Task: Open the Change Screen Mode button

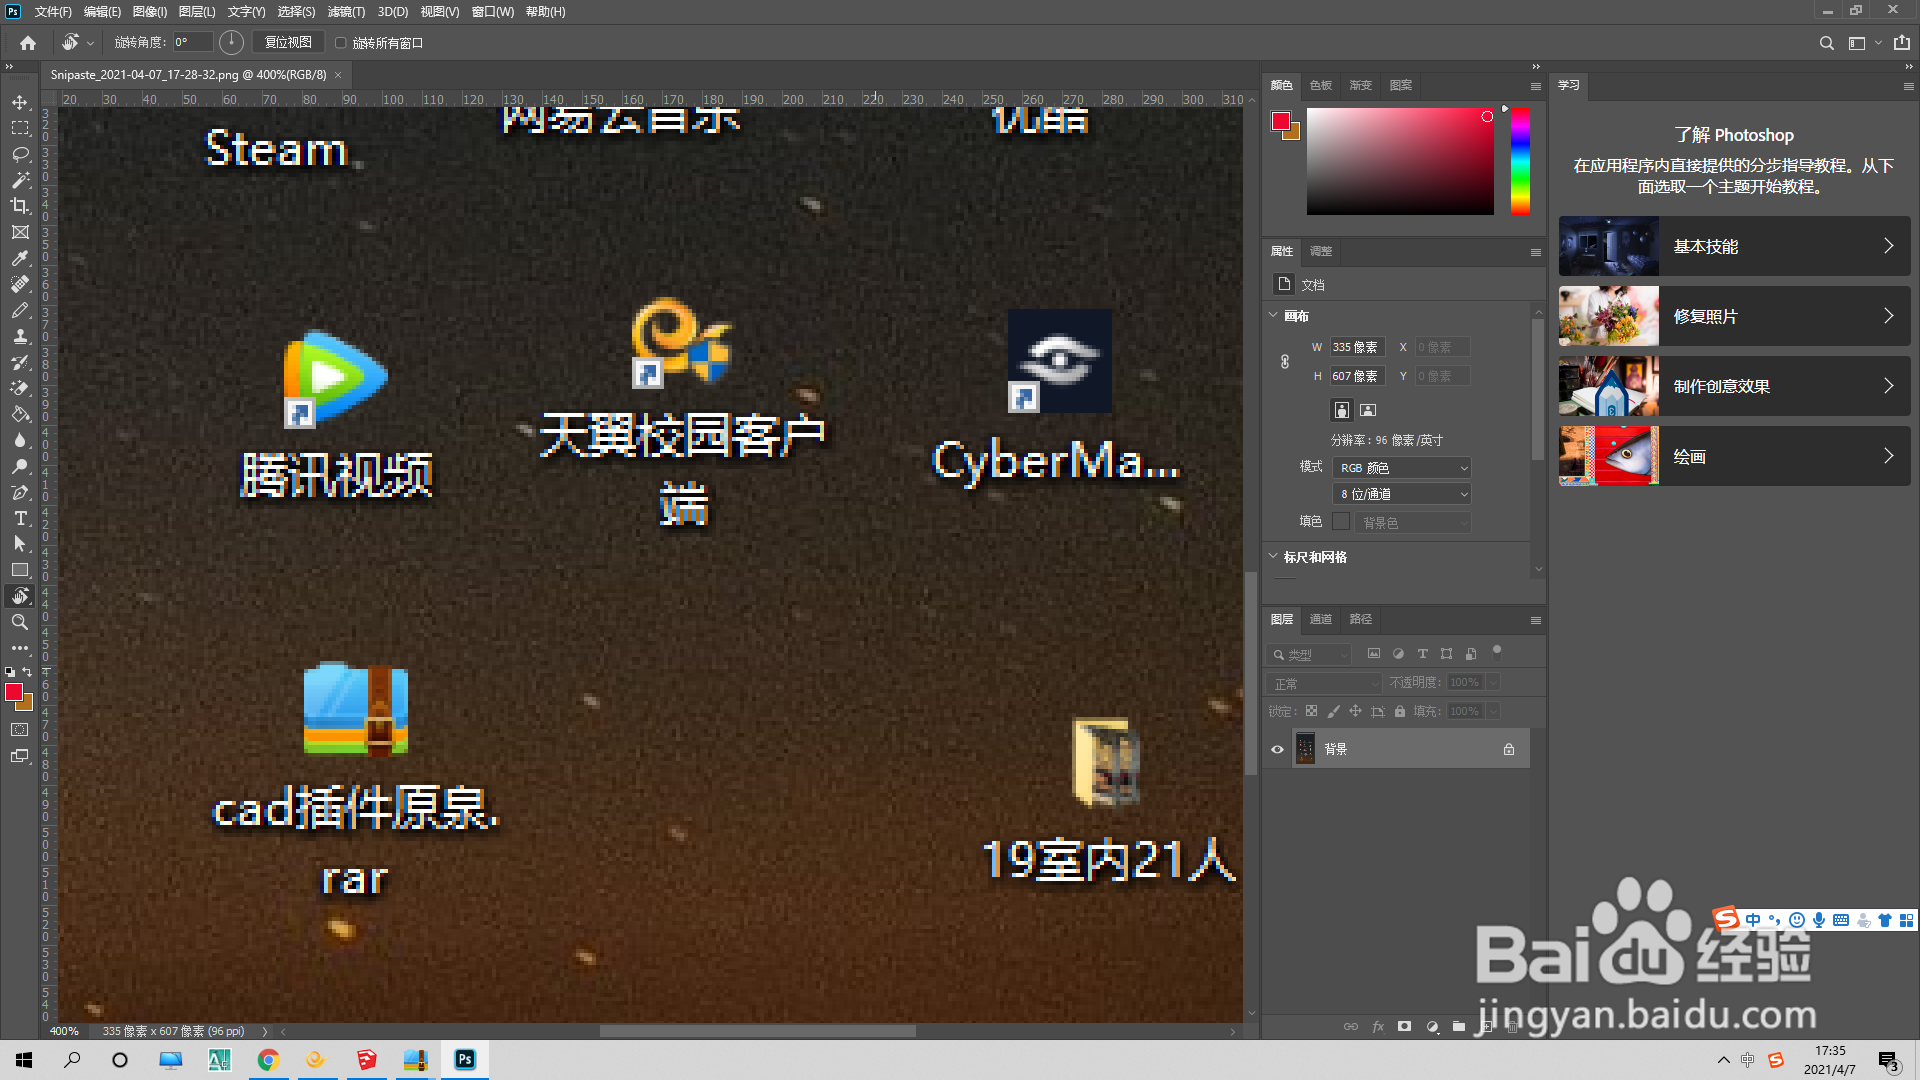Action: point(20,756)
